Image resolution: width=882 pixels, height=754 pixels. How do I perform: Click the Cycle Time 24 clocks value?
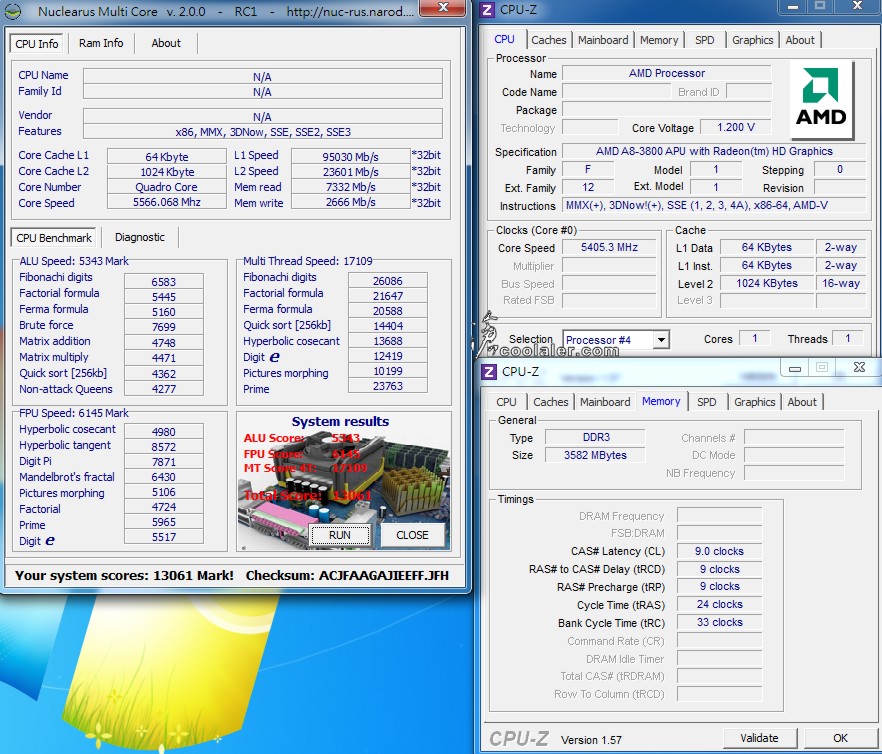click(x=719, y=604)
